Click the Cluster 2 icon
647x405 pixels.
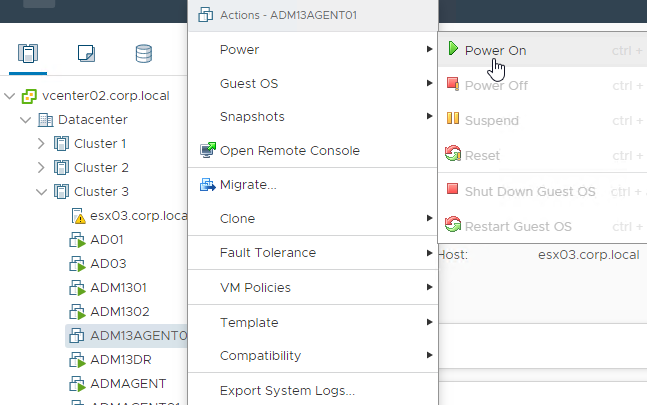[x=61, y=168]
